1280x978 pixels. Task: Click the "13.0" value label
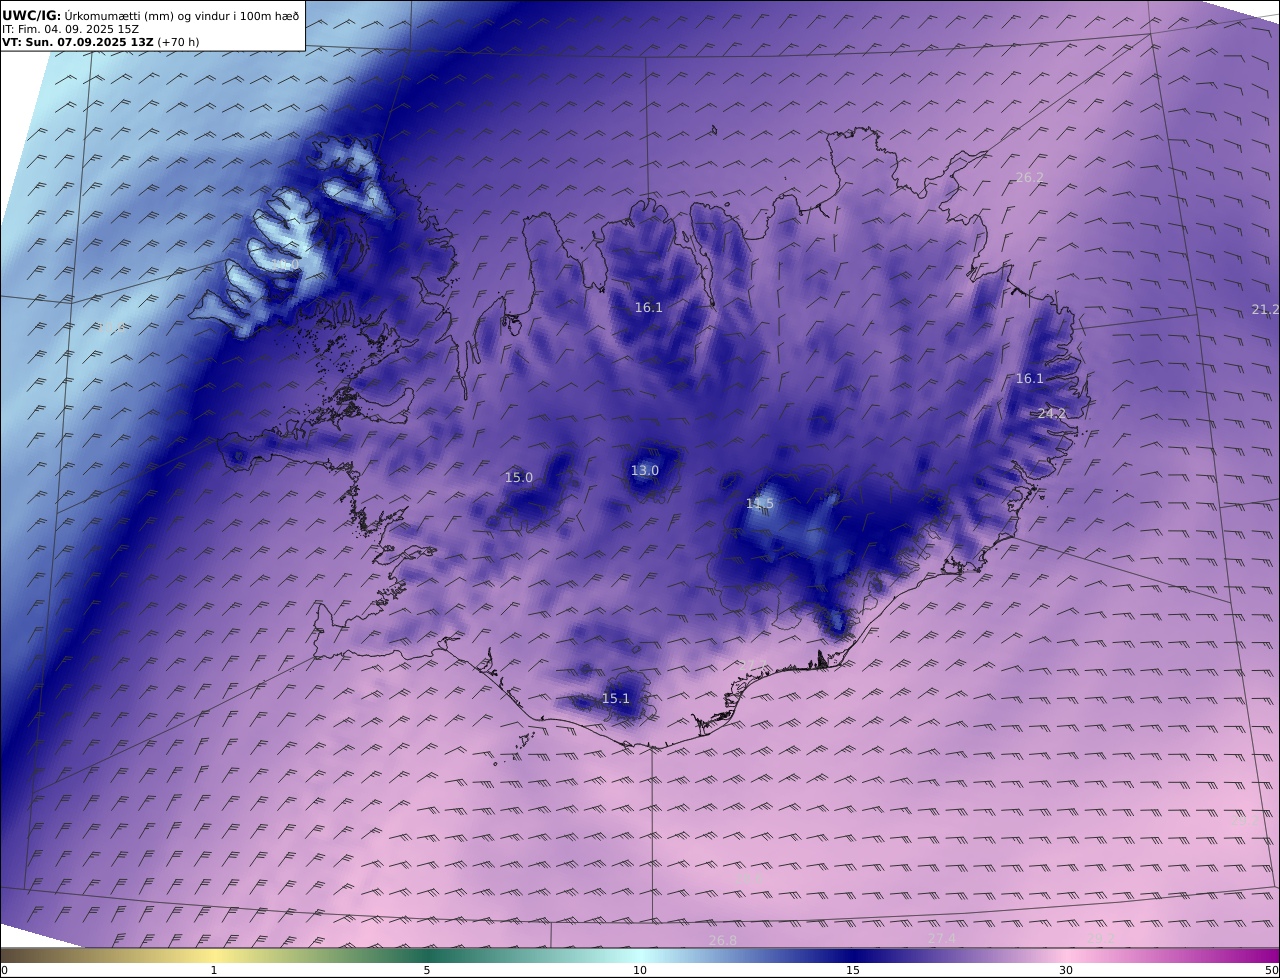point(644,470)
